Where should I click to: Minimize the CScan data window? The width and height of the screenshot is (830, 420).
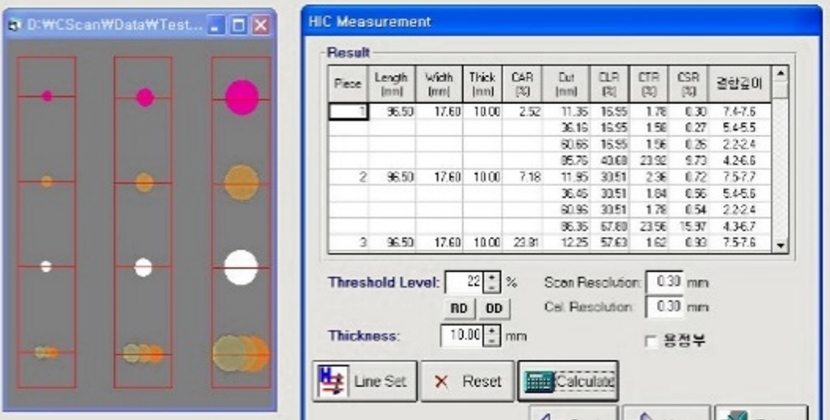(x=215, y=25)
